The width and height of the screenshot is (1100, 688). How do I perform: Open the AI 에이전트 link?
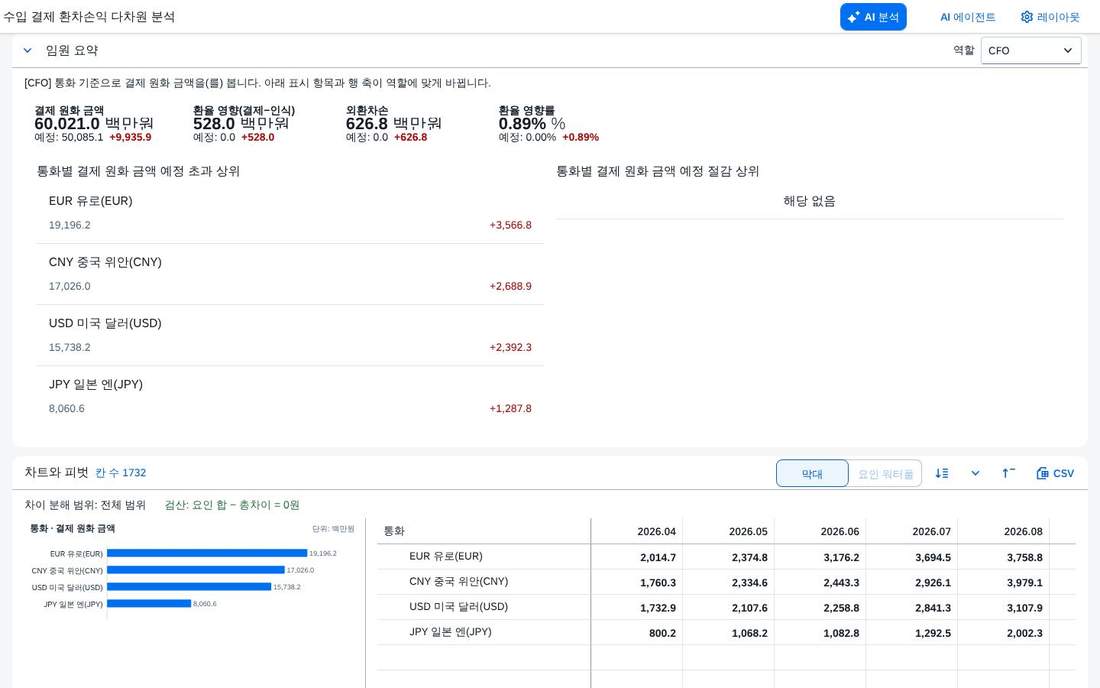967,17
